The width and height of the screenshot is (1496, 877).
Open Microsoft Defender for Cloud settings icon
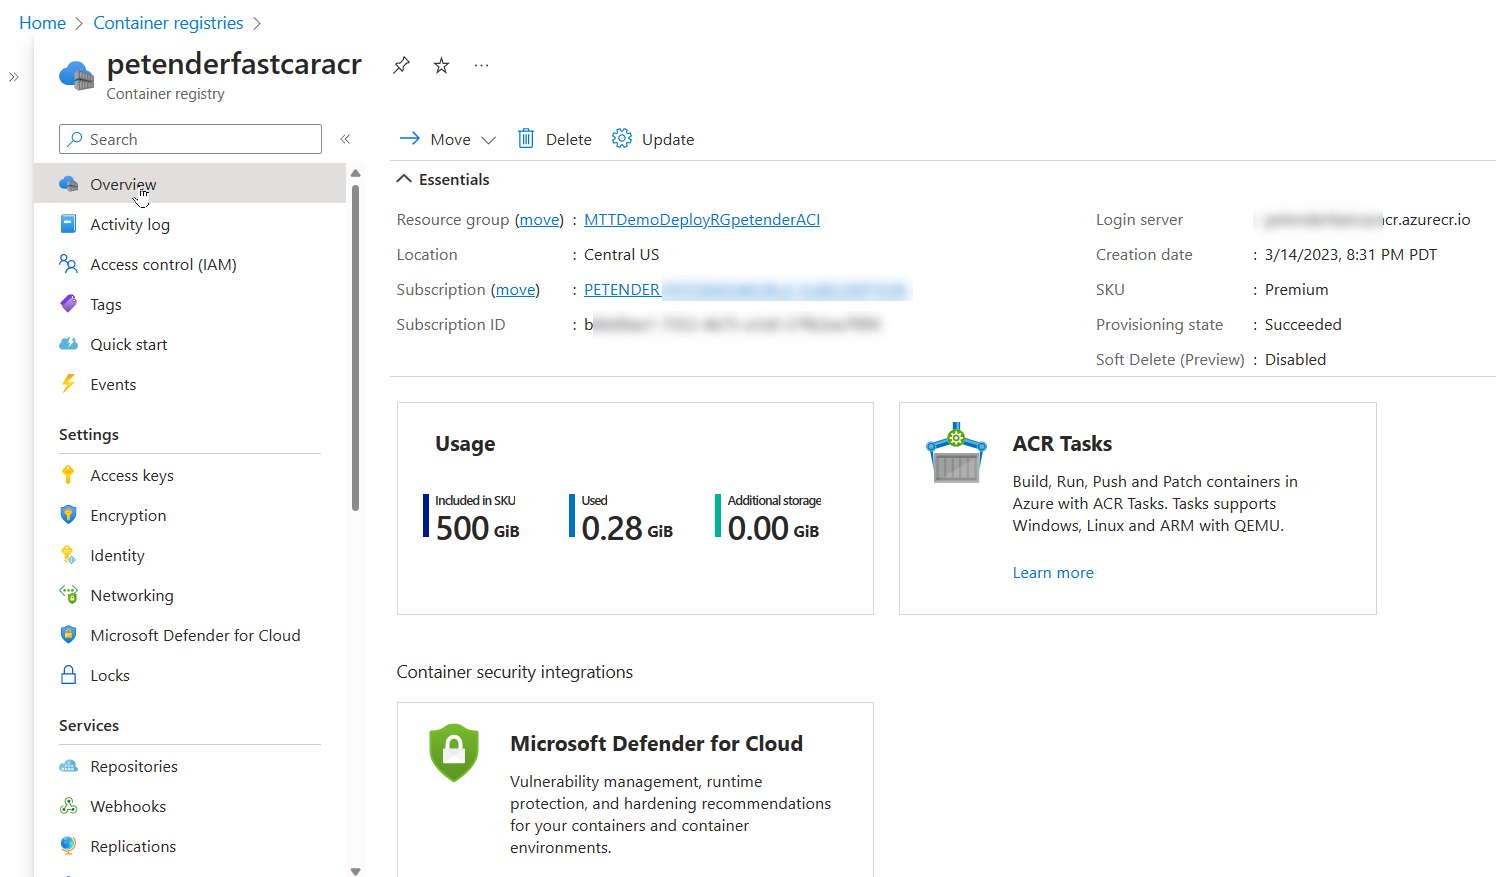68,635
